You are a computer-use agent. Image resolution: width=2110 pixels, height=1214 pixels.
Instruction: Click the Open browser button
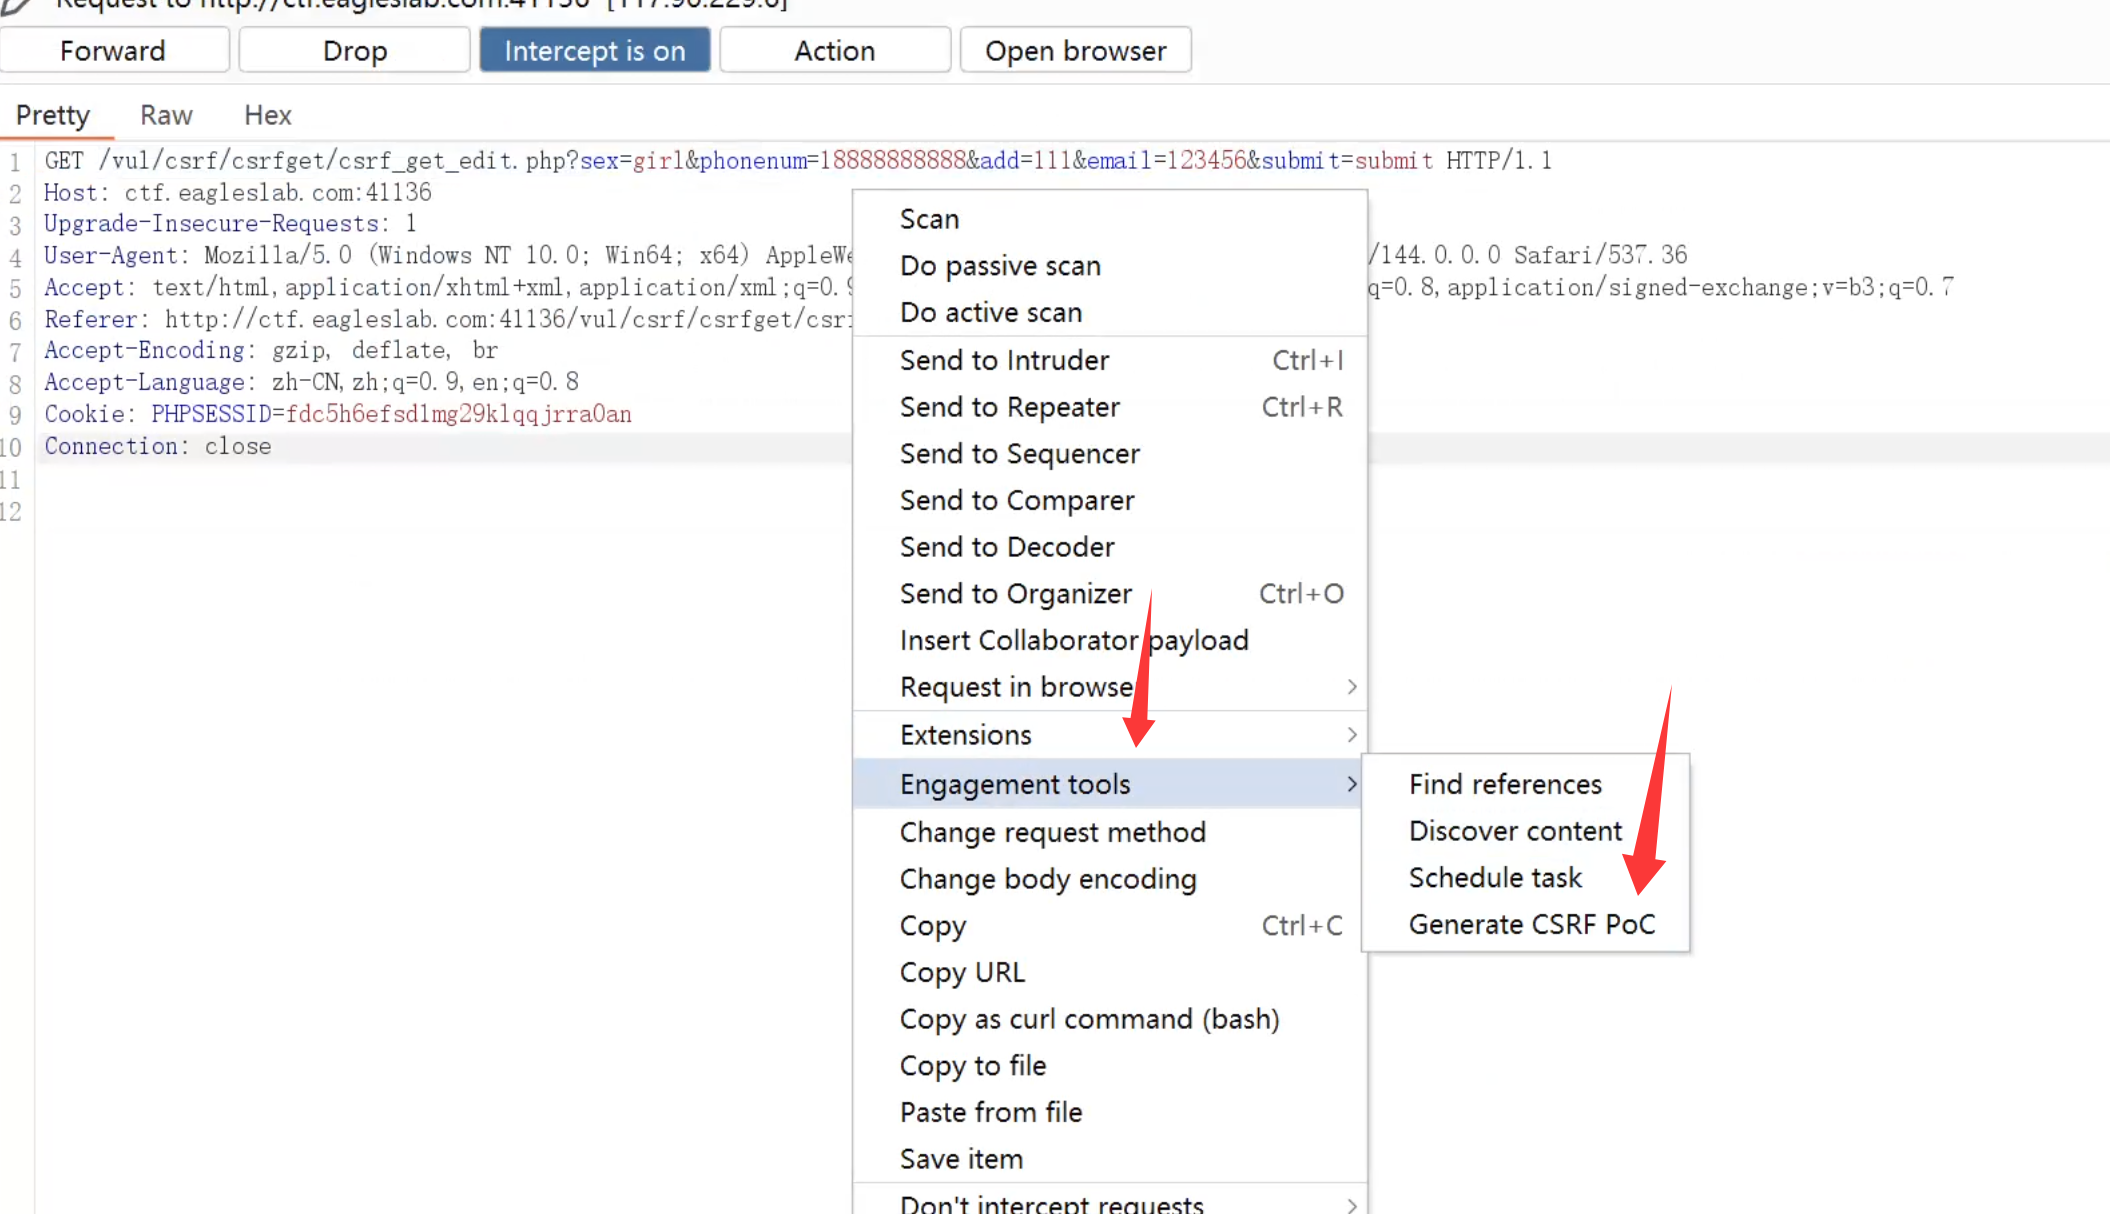coord(1075,50)
